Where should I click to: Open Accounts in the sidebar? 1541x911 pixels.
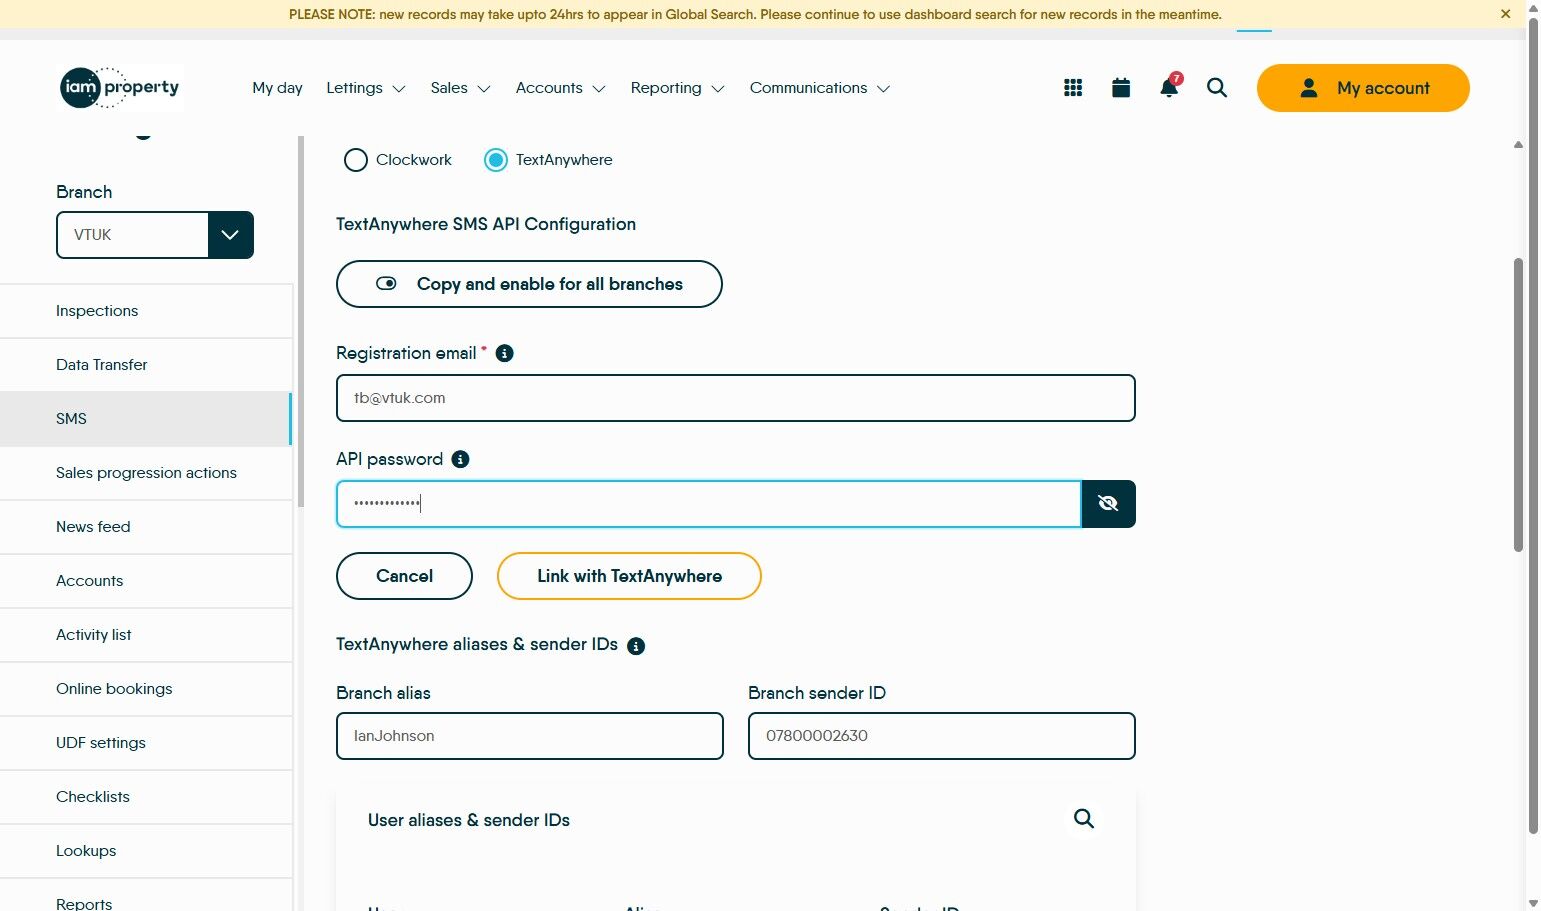point(146,581)
